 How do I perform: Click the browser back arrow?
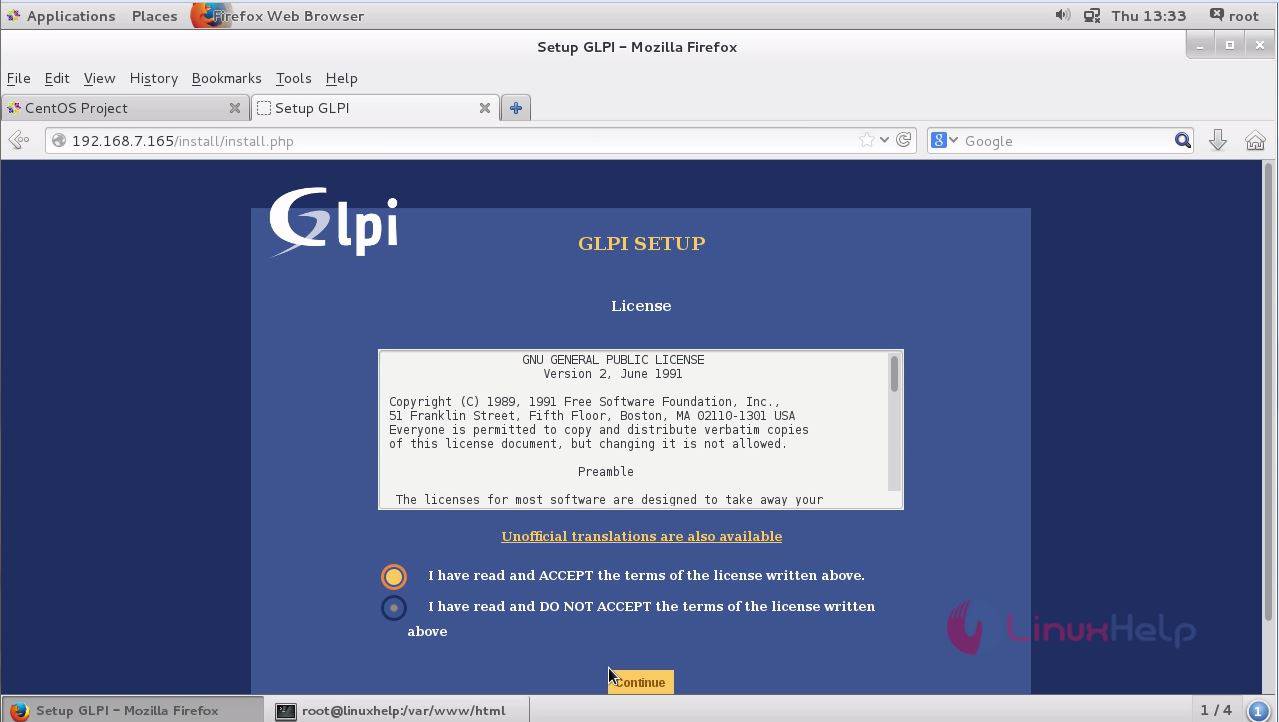(x=19, y=141)
